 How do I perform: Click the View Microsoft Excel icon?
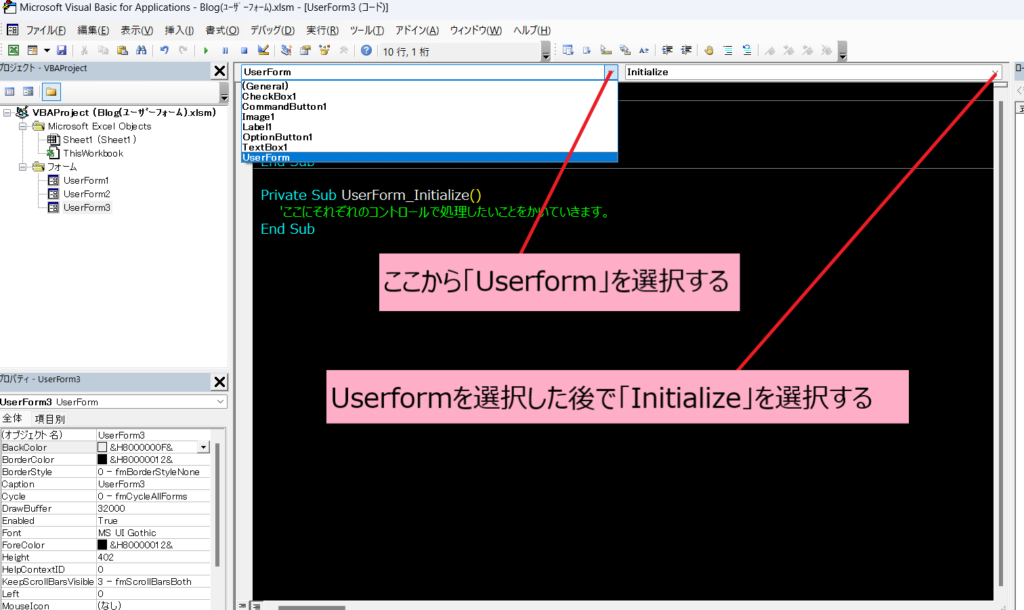(x=14, y=49)
